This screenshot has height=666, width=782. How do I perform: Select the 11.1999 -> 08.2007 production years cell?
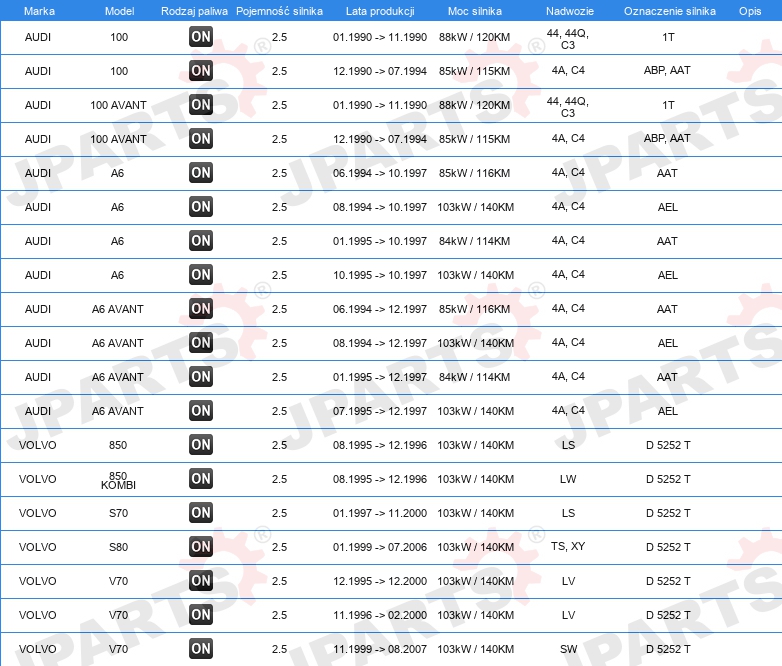pyautogui.click(x=380, y=649)
